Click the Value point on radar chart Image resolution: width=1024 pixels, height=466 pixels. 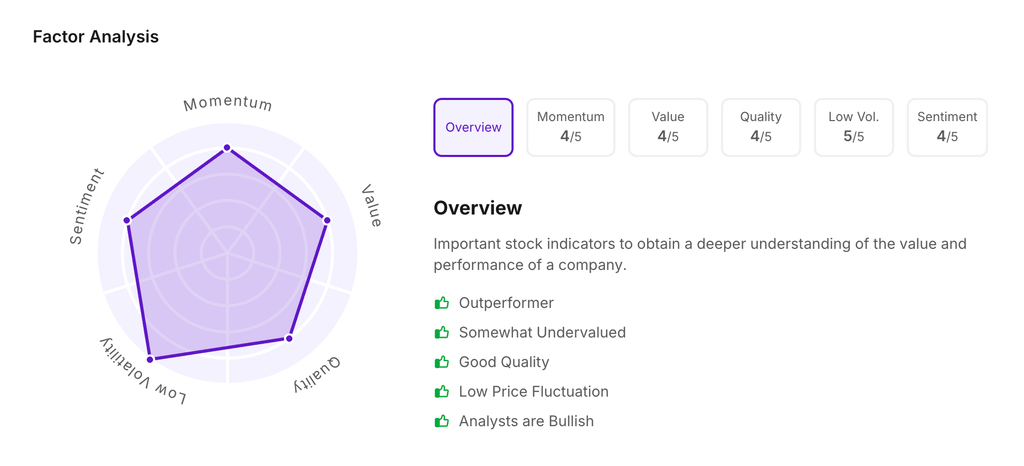327,220
